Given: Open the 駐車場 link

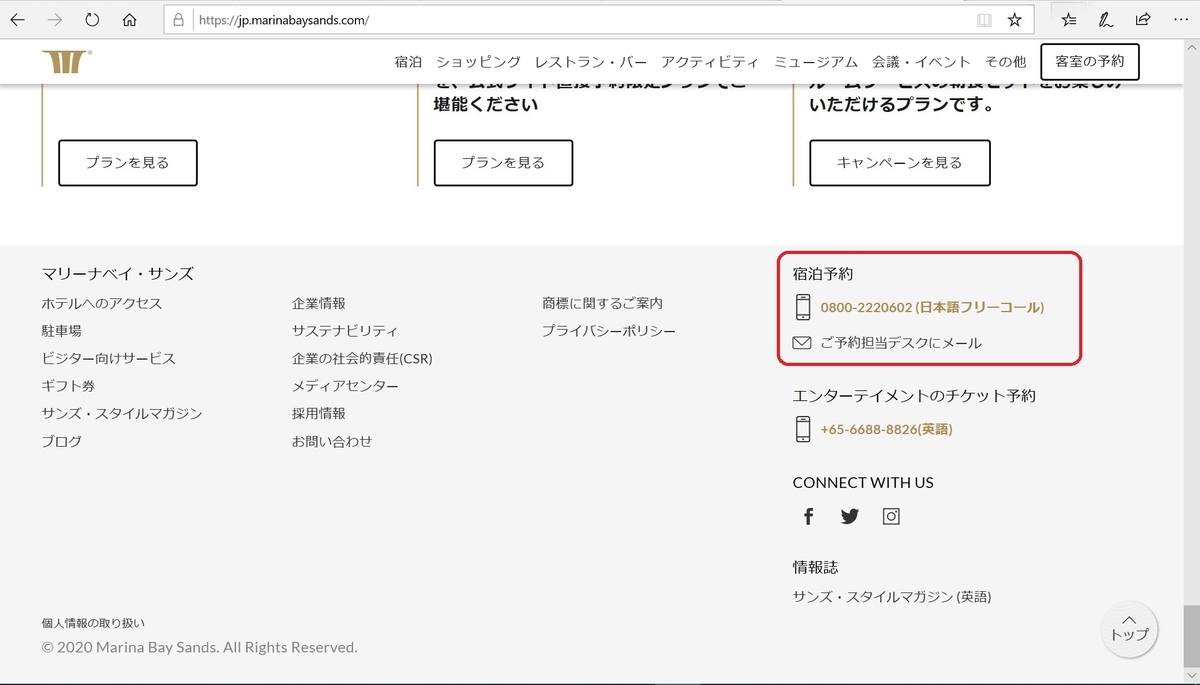Looking at the screenshot, I should [x=62, y=331].
